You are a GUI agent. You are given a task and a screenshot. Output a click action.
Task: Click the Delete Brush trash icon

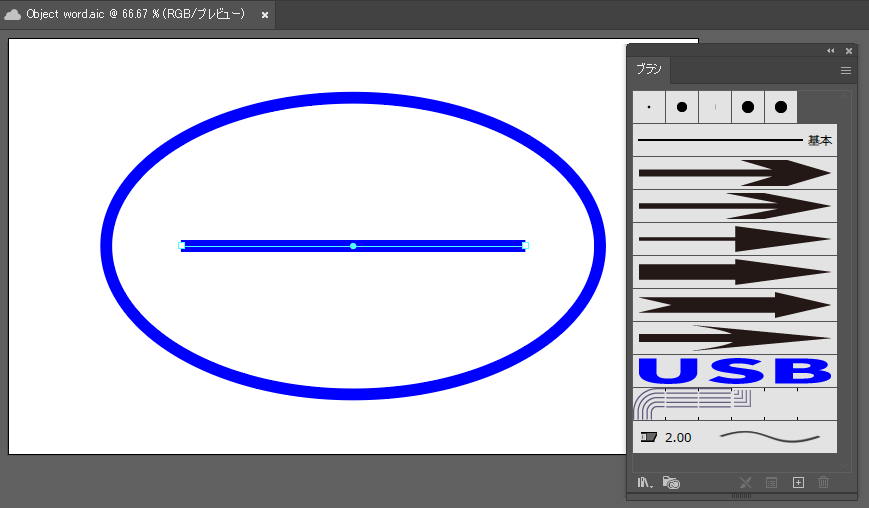coord(824,483)
